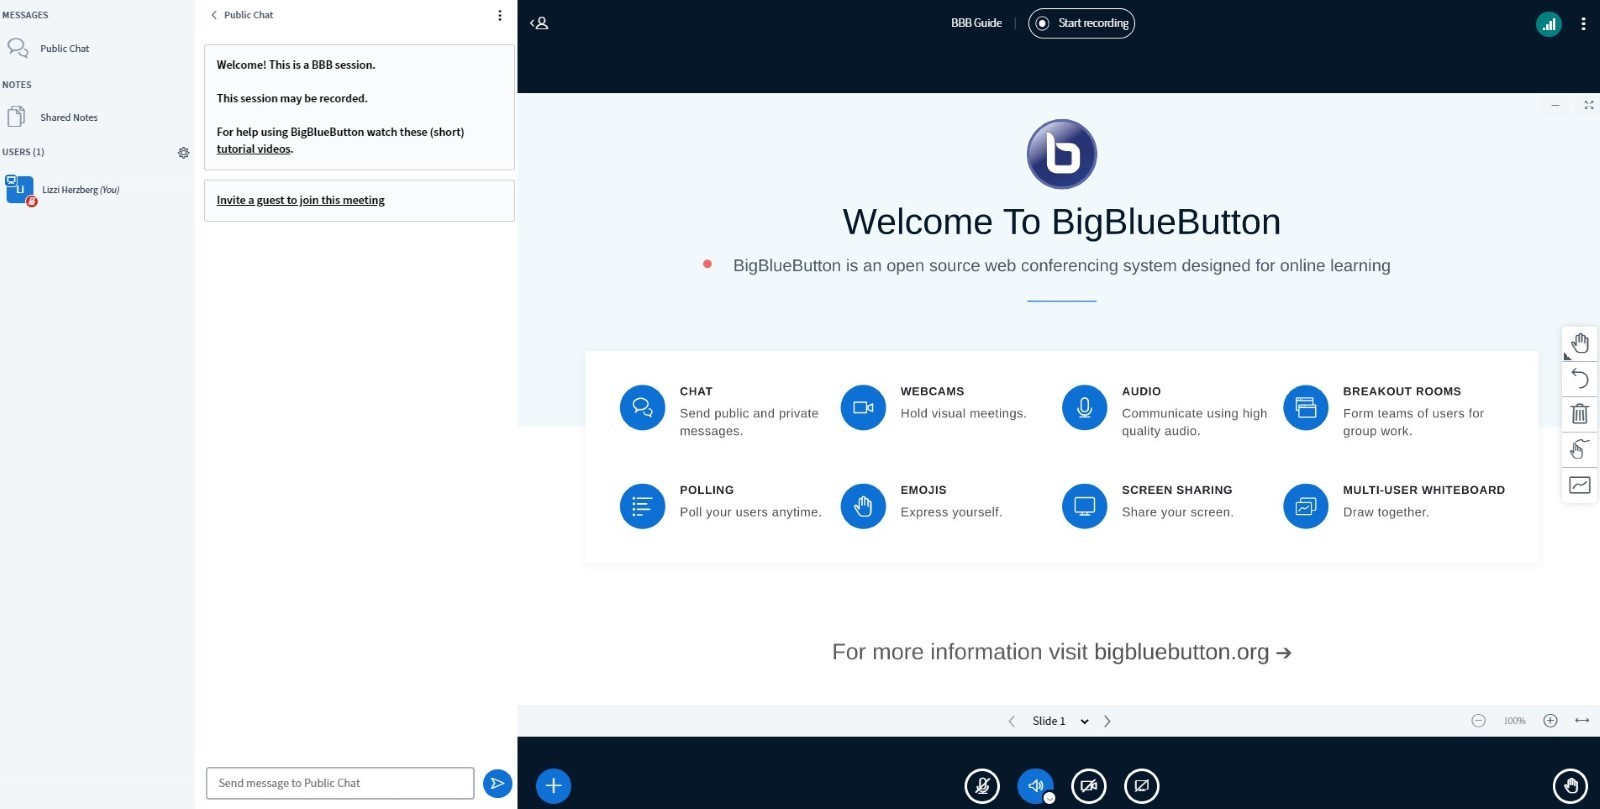Click the POLLING list icon on slide
The width and height of the screenshot is (1600, 809).
642,507
